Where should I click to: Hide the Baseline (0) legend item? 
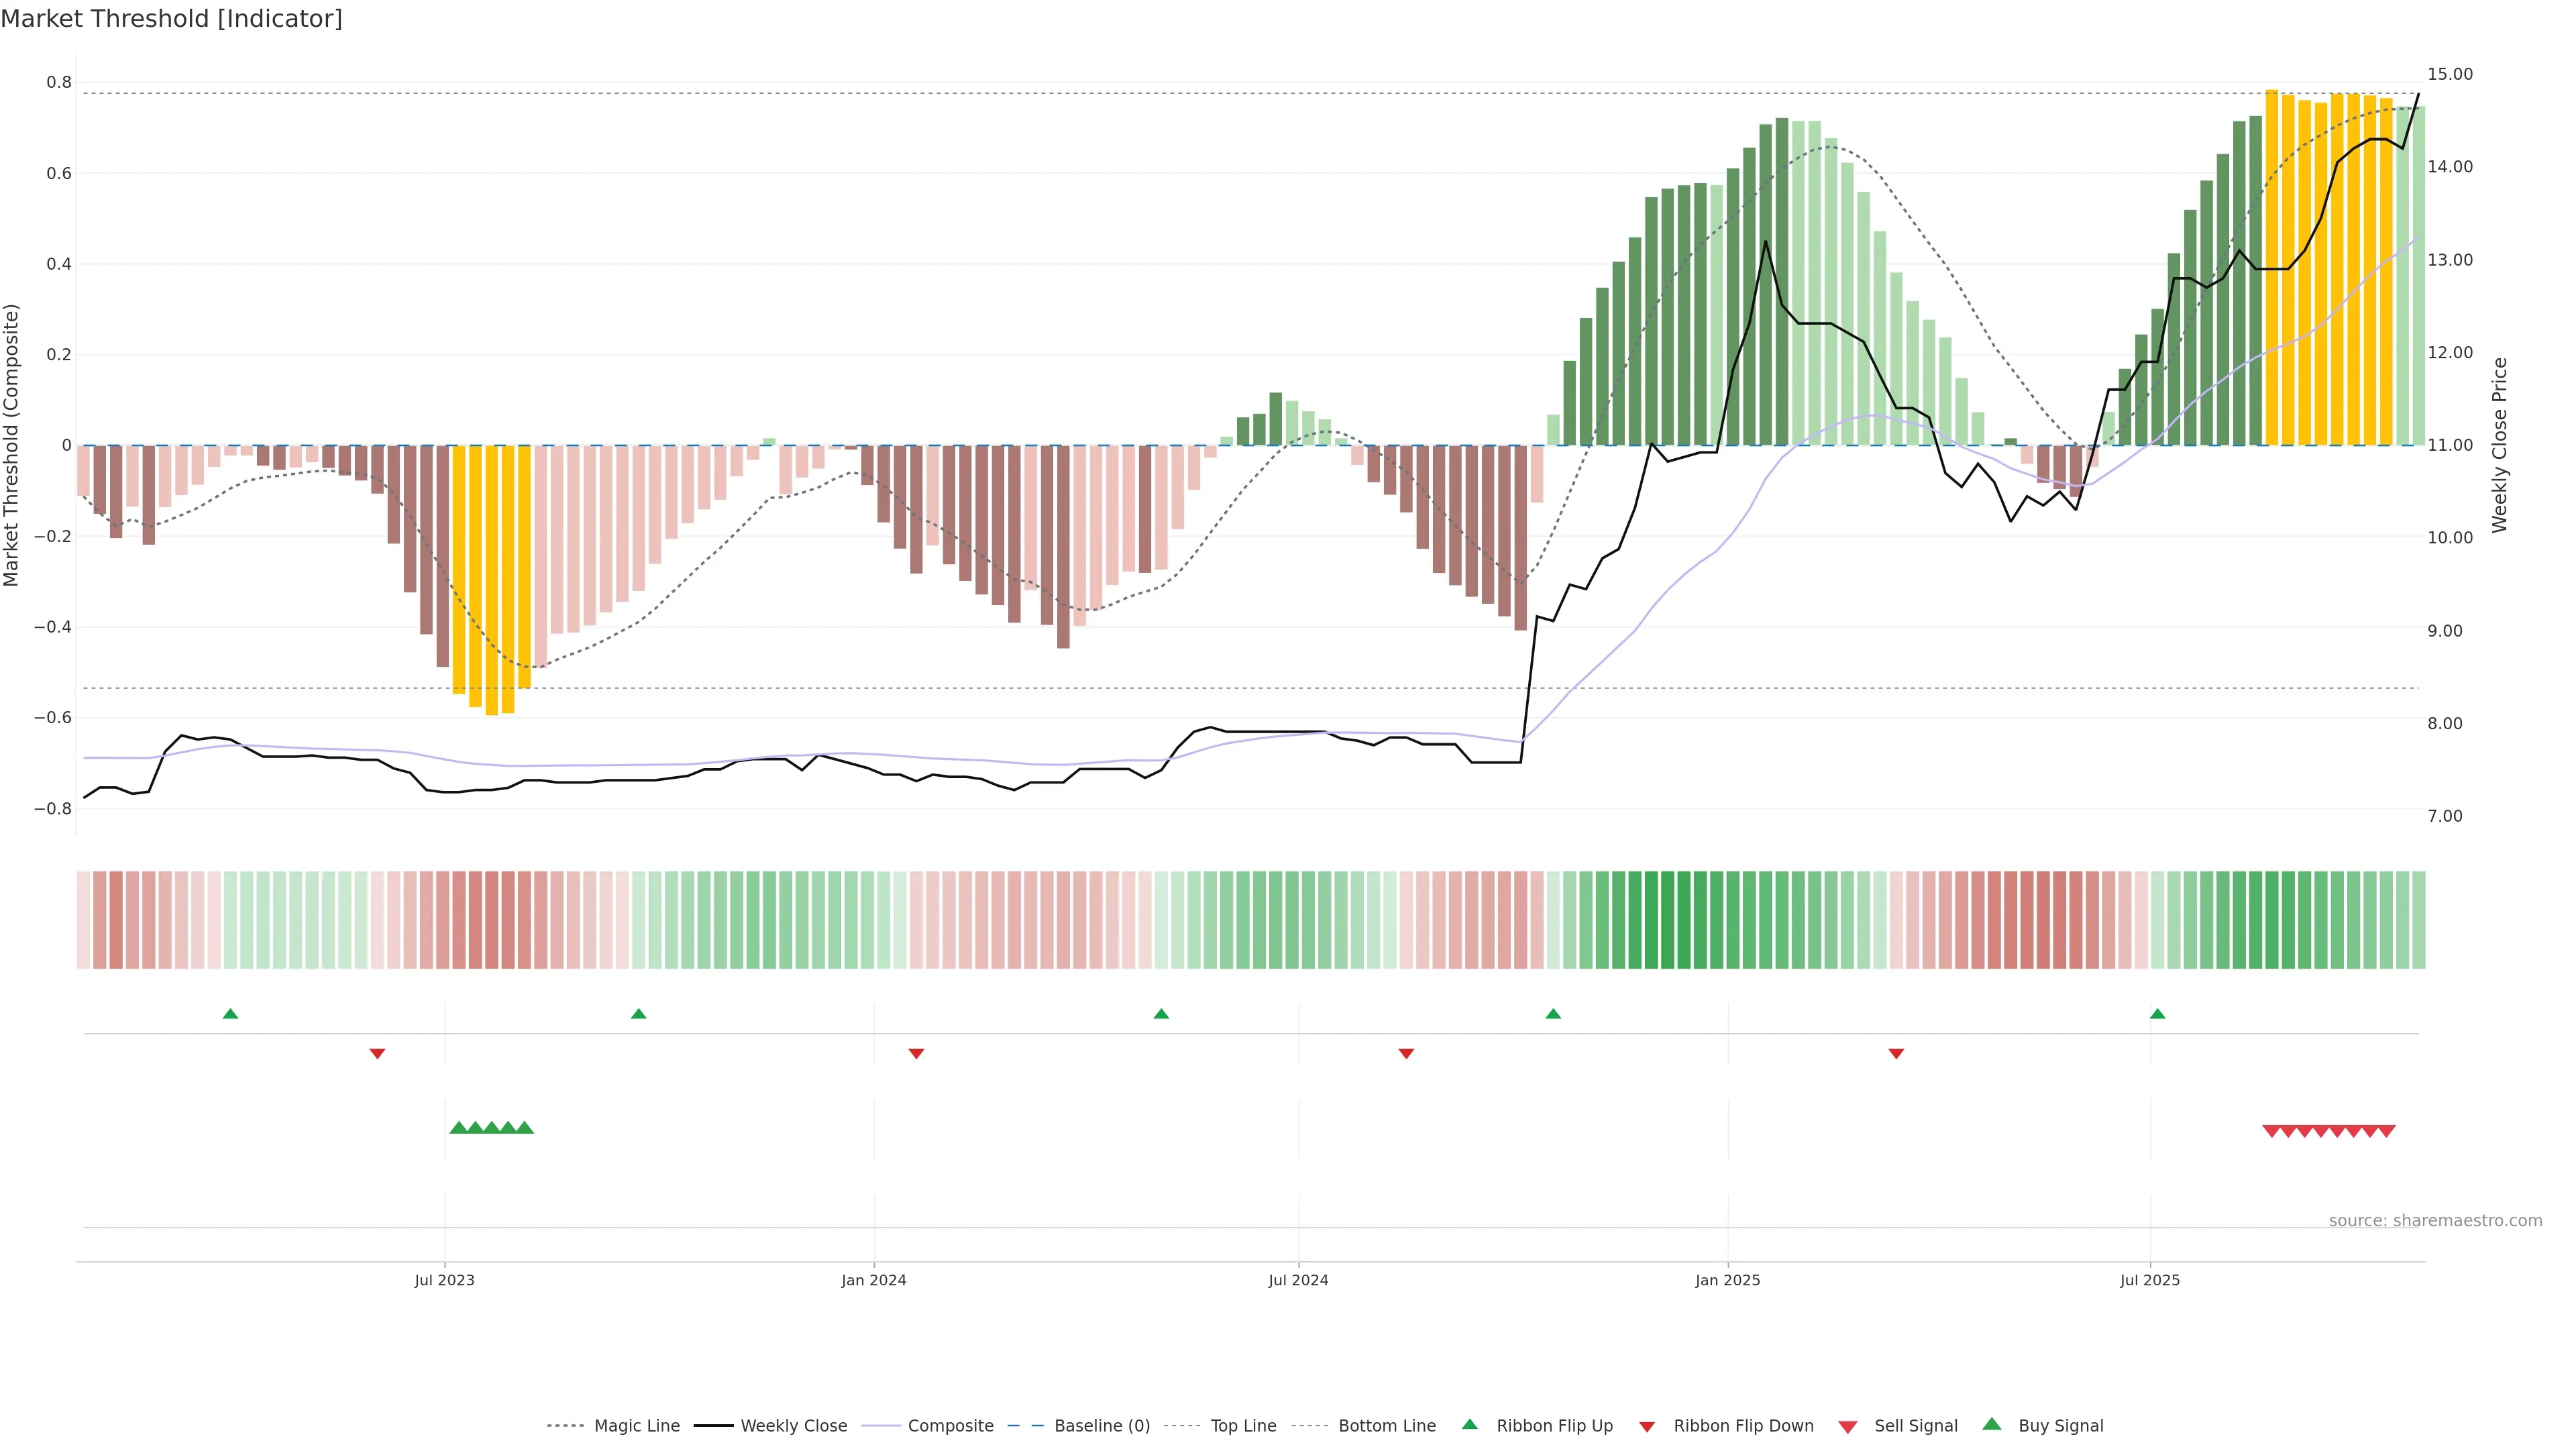tap(1101, 1426)
